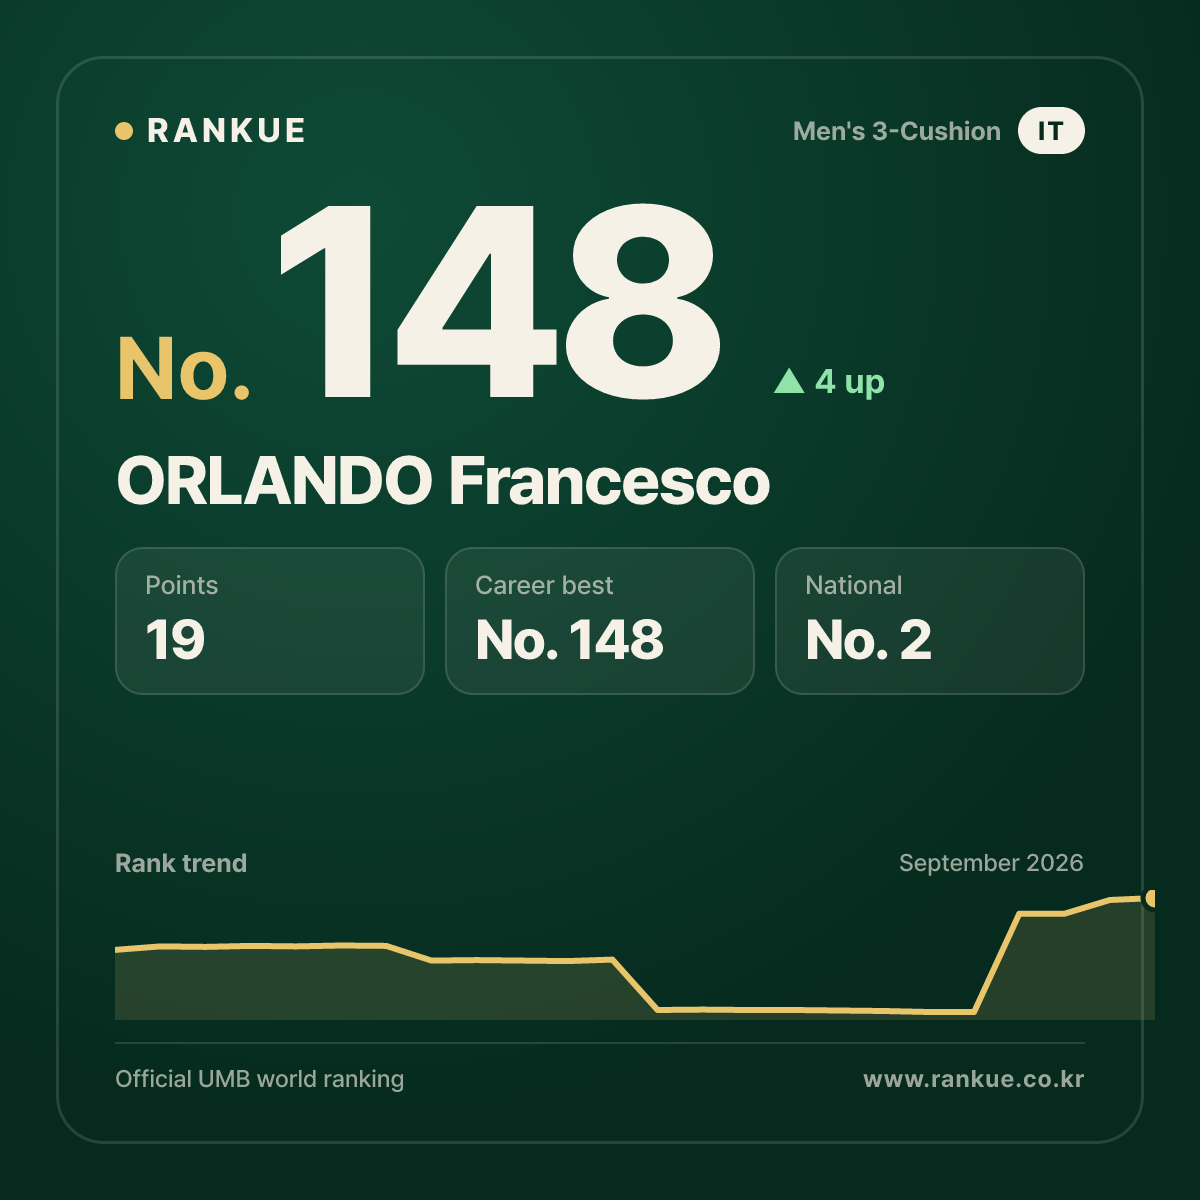Screen dimensions: 1200x1200
Task: Open the www.rankue.co.kr link
Action: [974, 1079]
